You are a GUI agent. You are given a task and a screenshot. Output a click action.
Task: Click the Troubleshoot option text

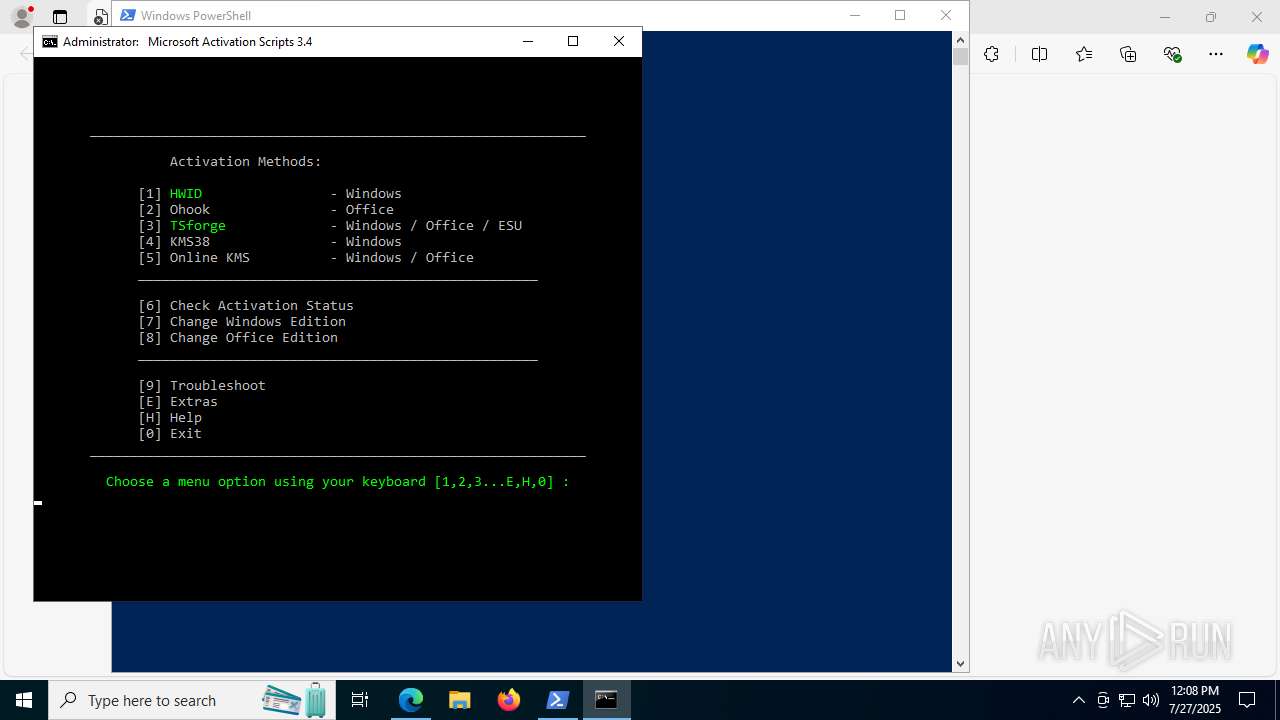pos(218,385)
